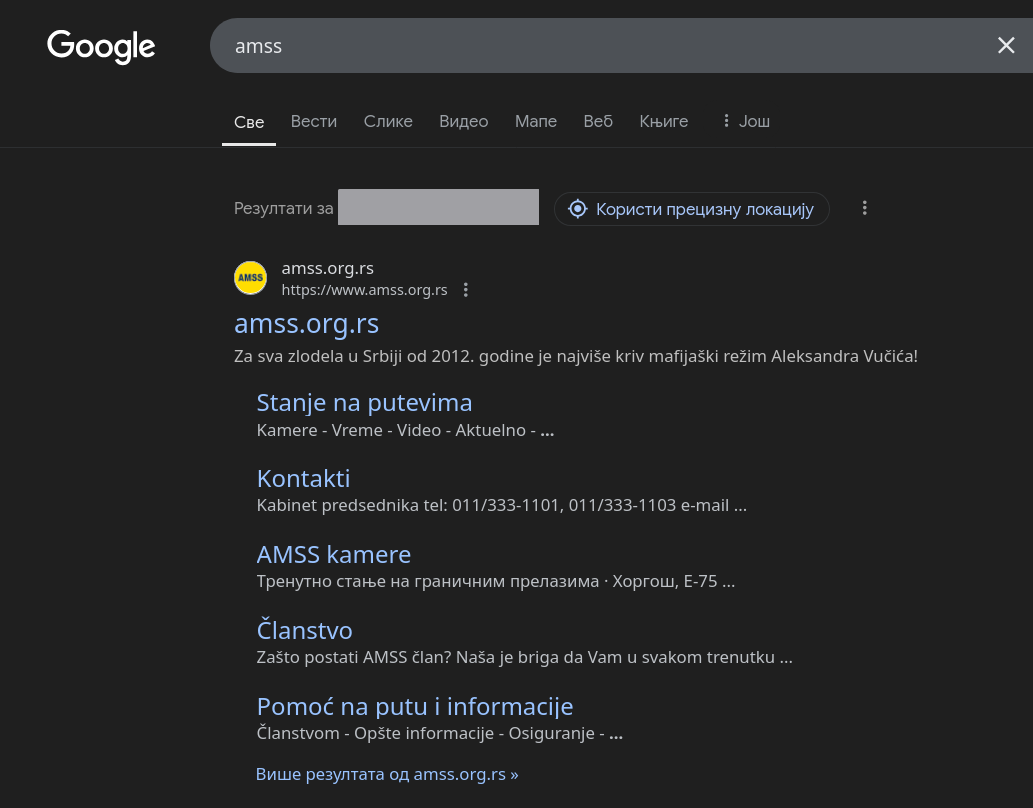The image size is (1033, 808).
Task: Click Више резултата од amss.org.rs link
Action: click(x=387, y=774)
